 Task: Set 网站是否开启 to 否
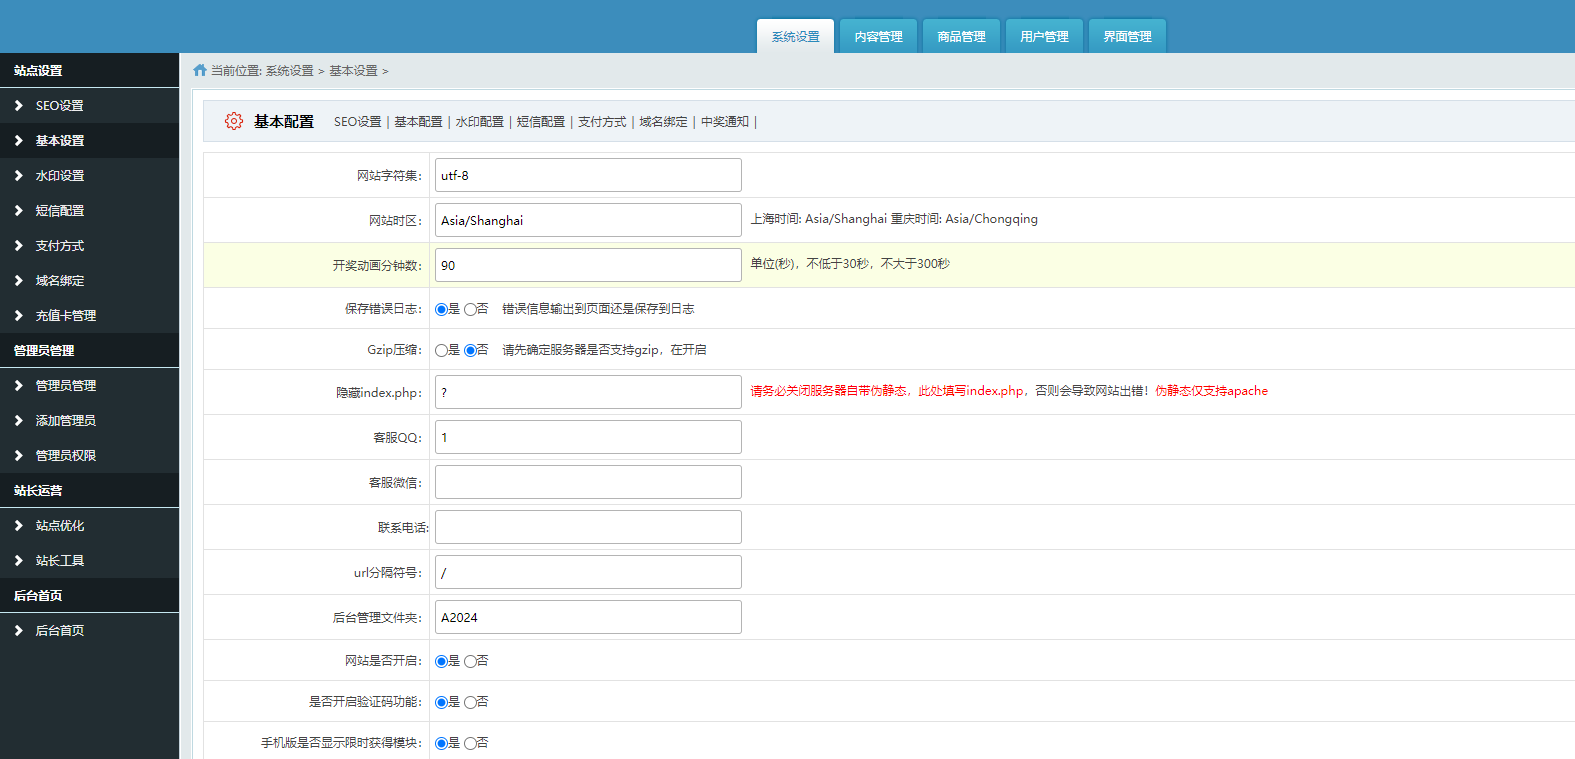[x=470, y=662]
